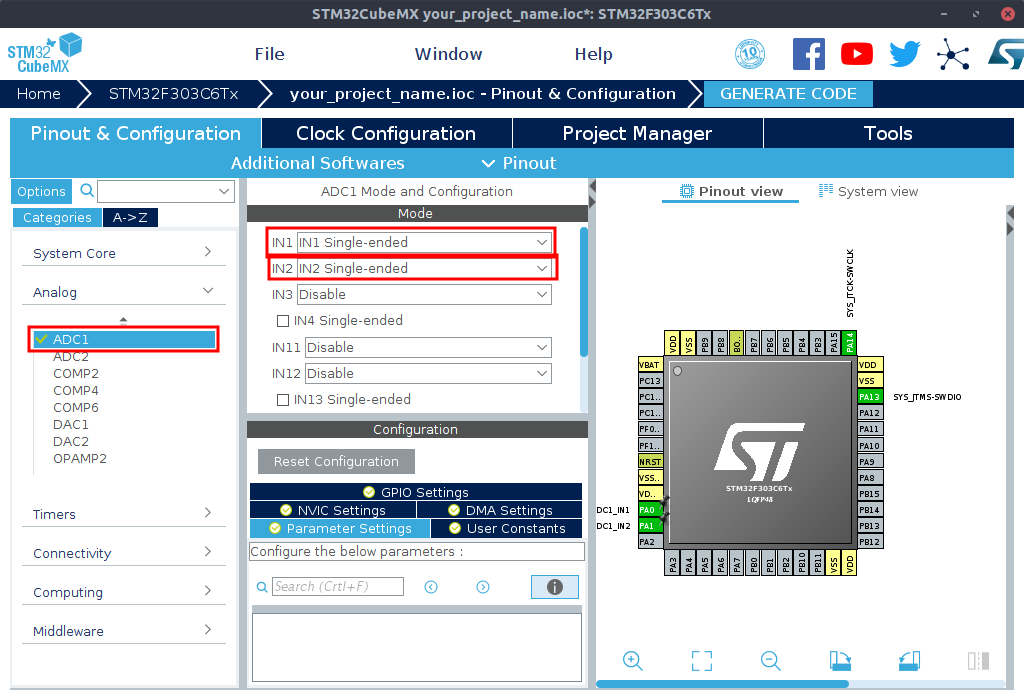Enable IN4 Single-ended checkbox
The image size is (1024, 700).
click(x=283, y=321)
